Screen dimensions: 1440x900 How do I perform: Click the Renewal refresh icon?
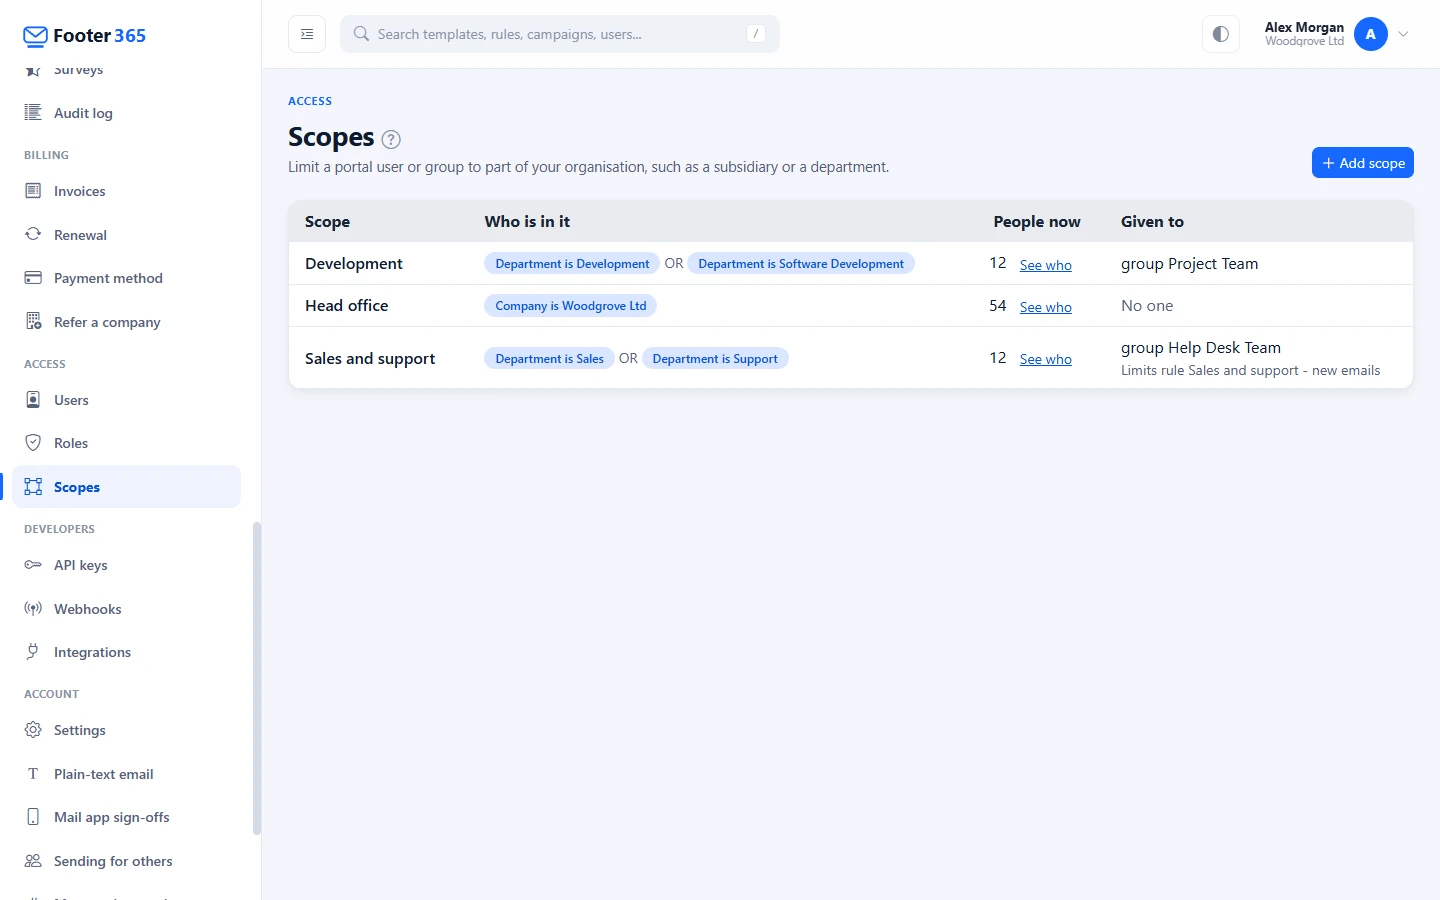[x=33, y=234]
